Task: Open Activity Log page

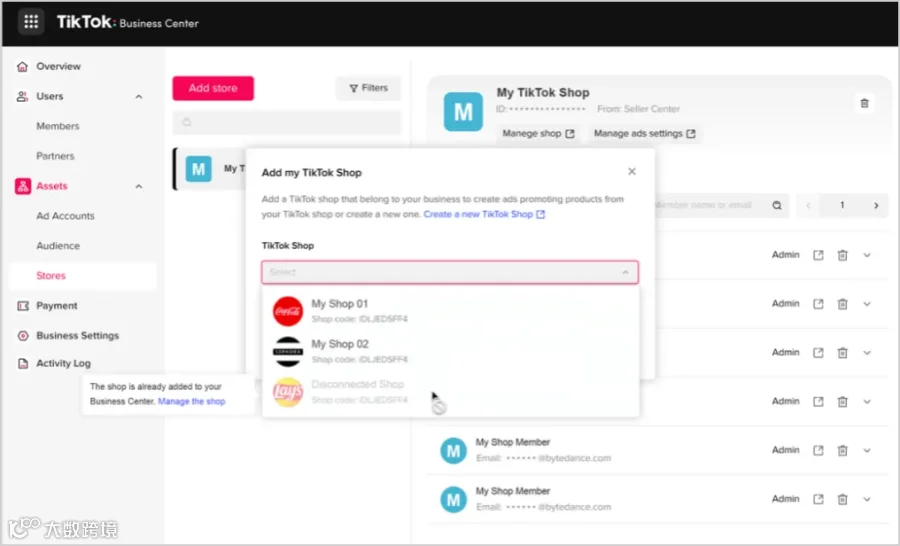Action: [63, 363]
